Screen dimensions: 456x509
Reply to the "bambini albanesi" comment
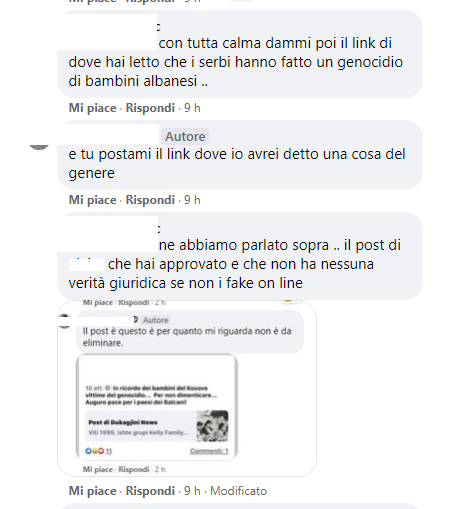tap(150, 108)
